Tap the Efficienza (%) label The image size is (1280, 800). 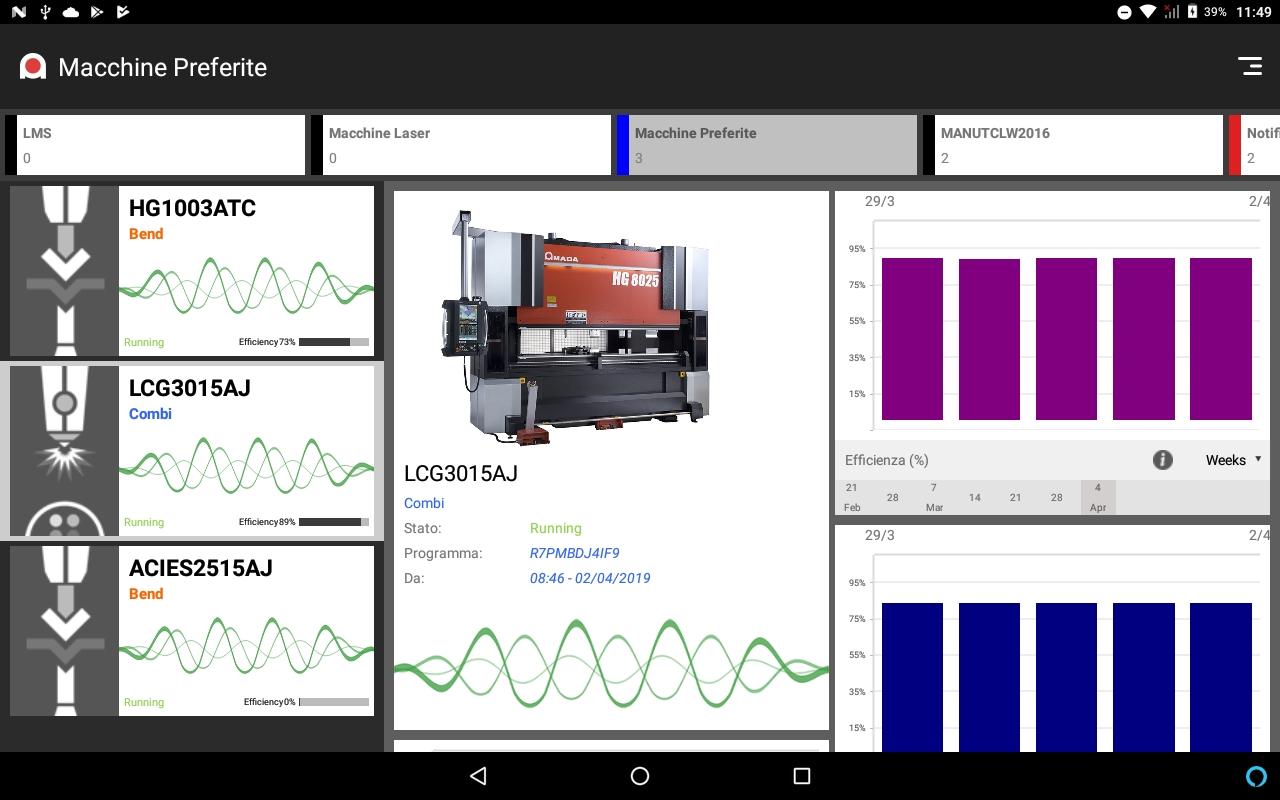pos(887,460)
